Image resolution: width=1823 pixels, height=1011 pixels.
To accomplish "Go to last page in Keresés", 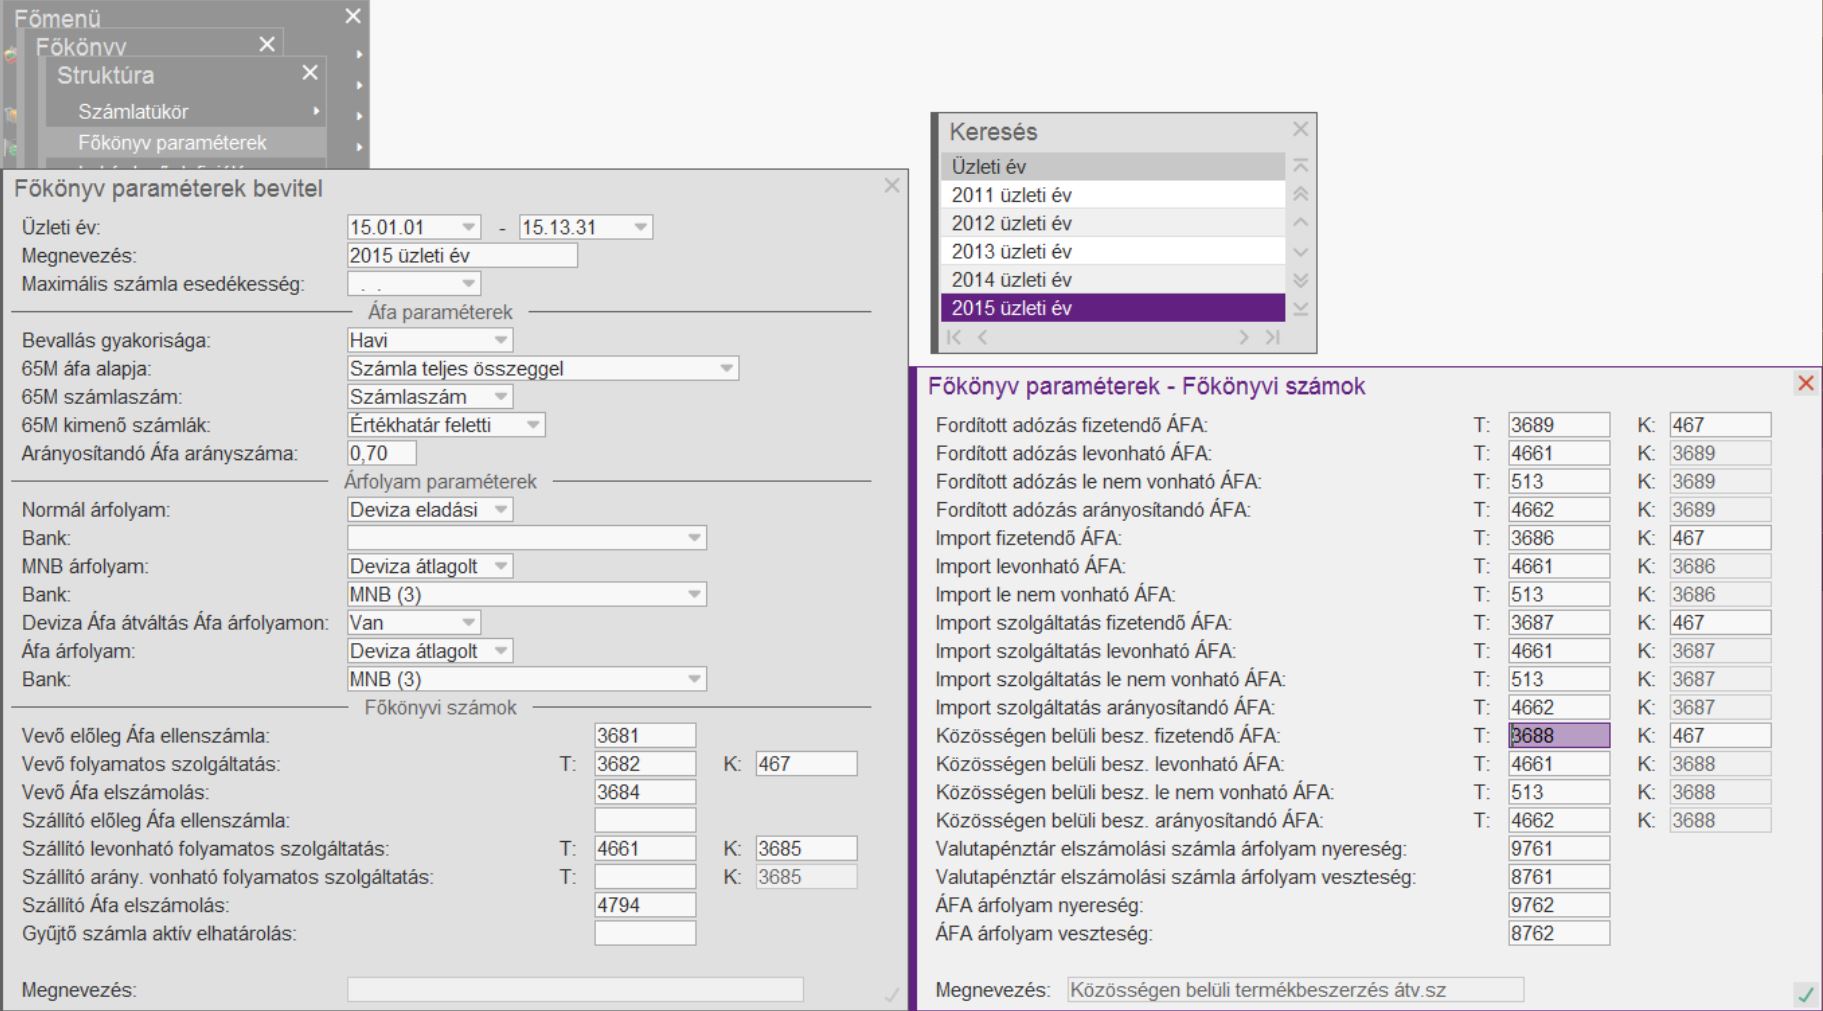I will point(1273,338).
